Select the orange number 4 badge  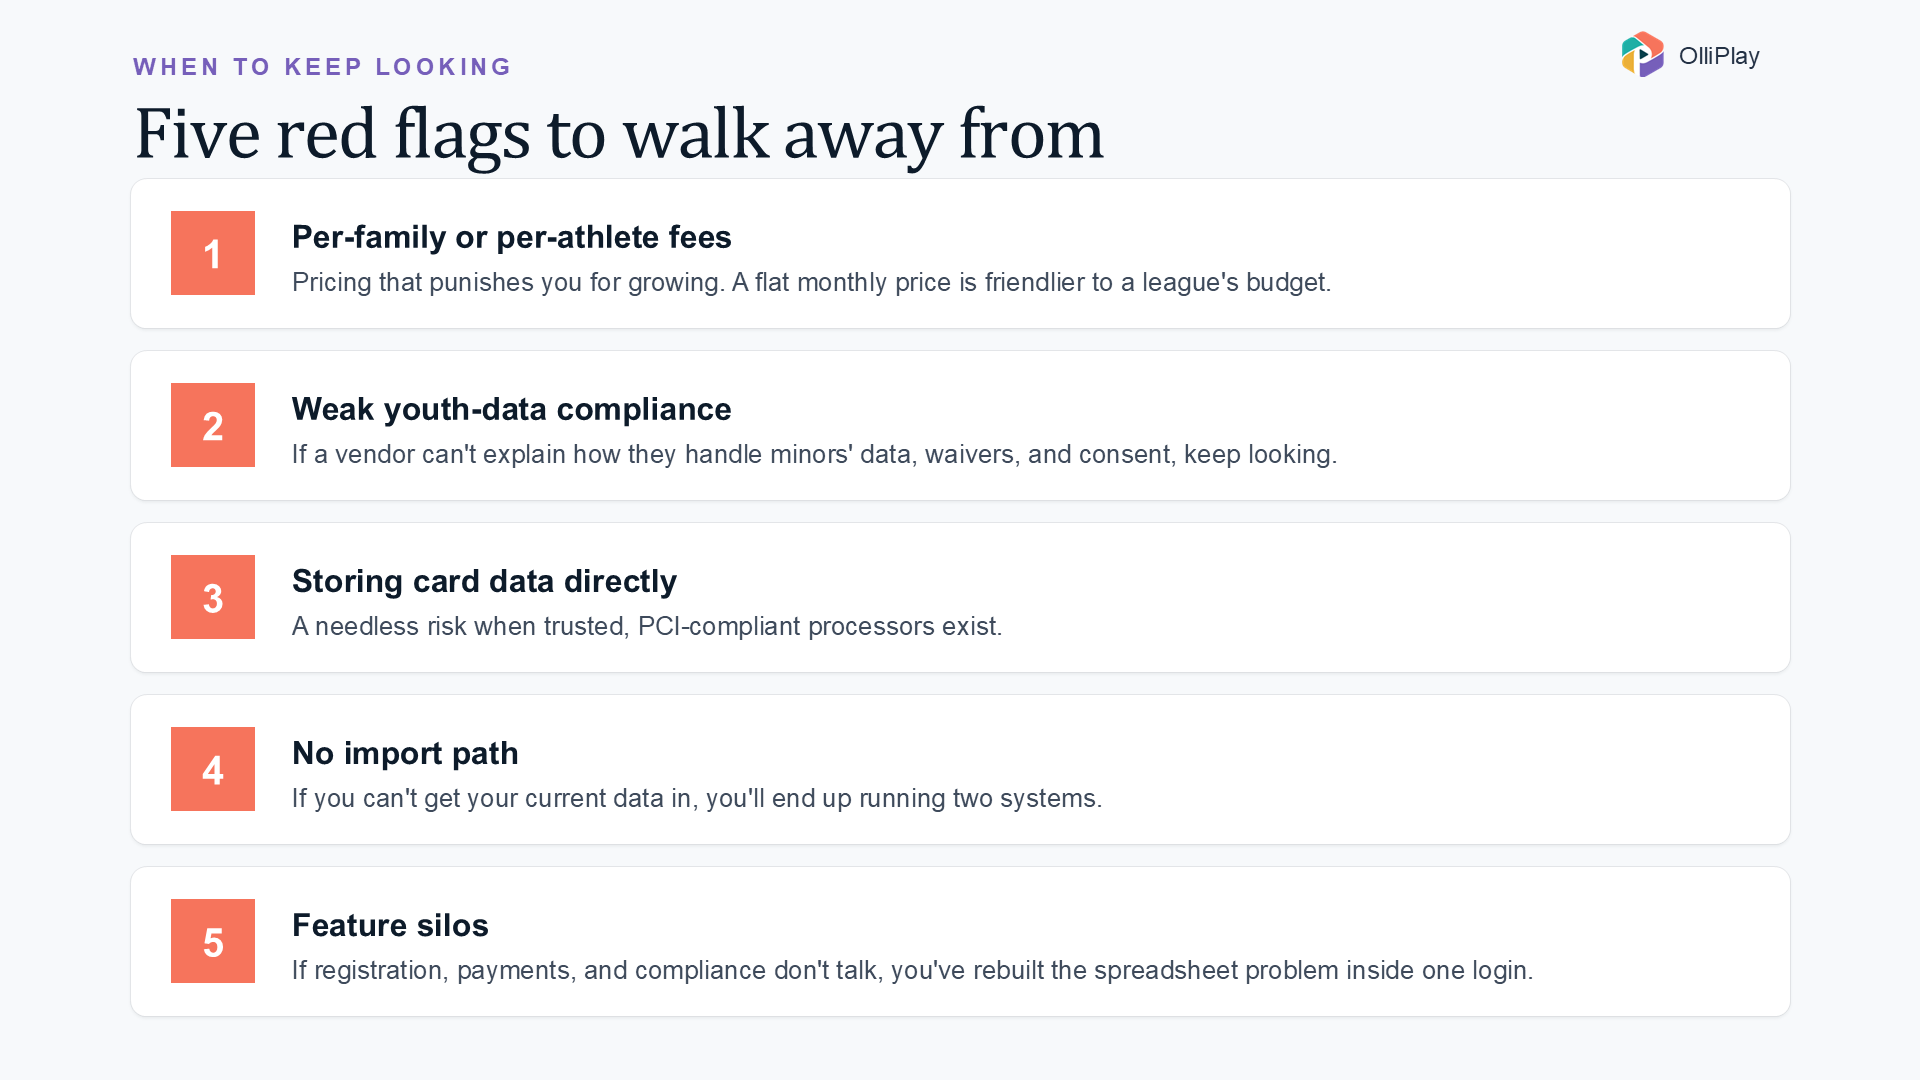click(x=213, y=769)
